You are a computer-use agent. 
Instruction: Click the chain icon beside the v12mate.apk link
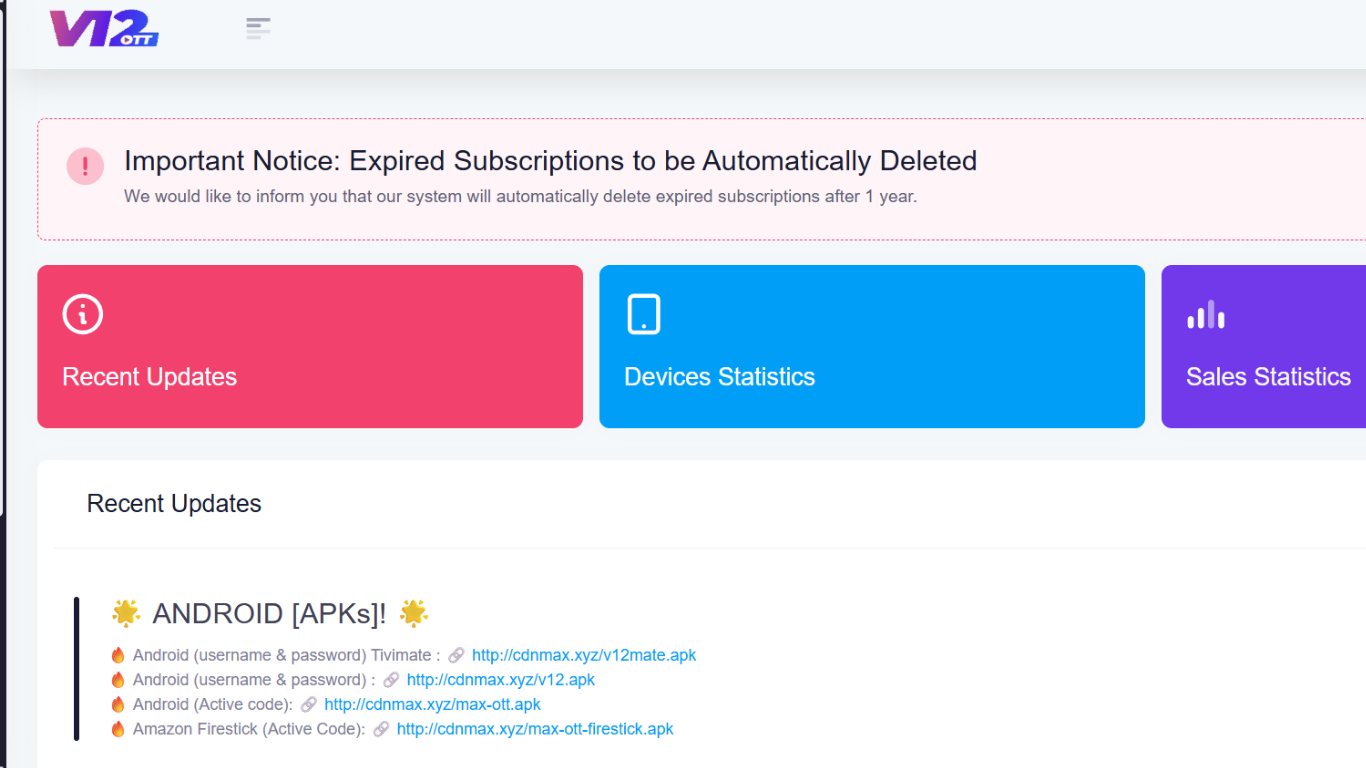pyautogui.click(x=456, y=656)
